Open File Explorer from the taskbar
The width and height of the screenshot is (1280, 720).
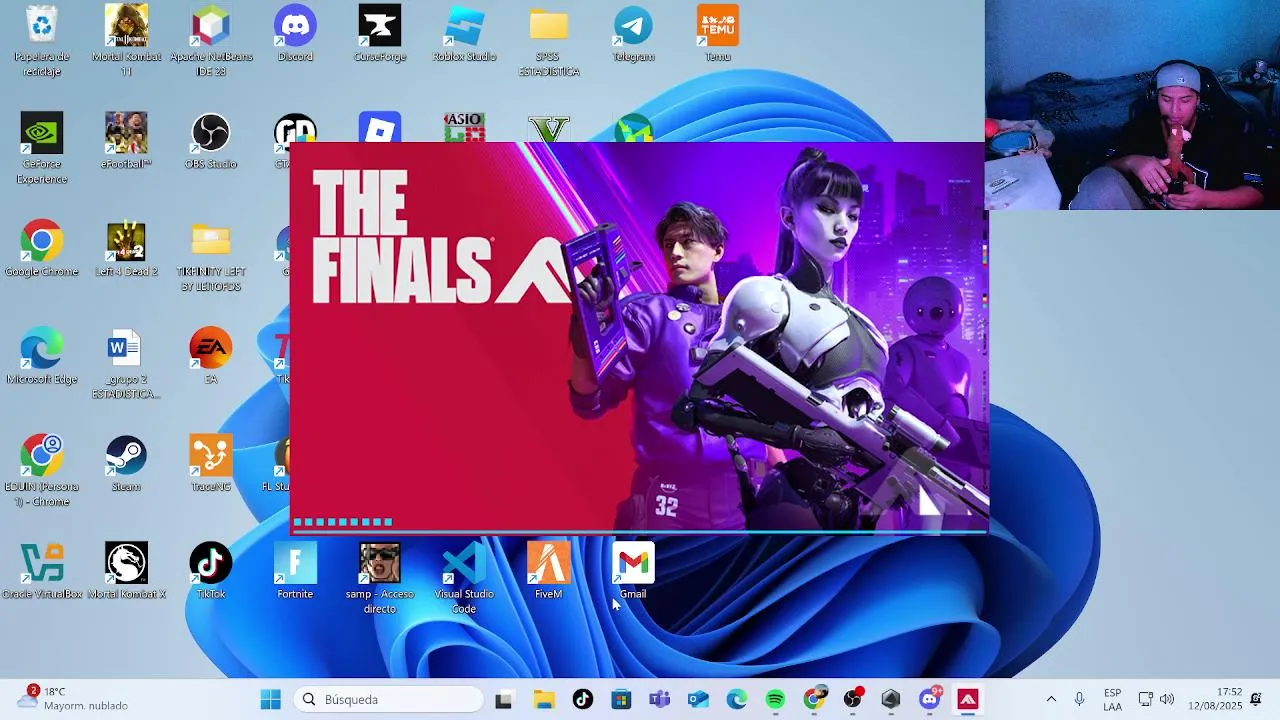(544, 700)
